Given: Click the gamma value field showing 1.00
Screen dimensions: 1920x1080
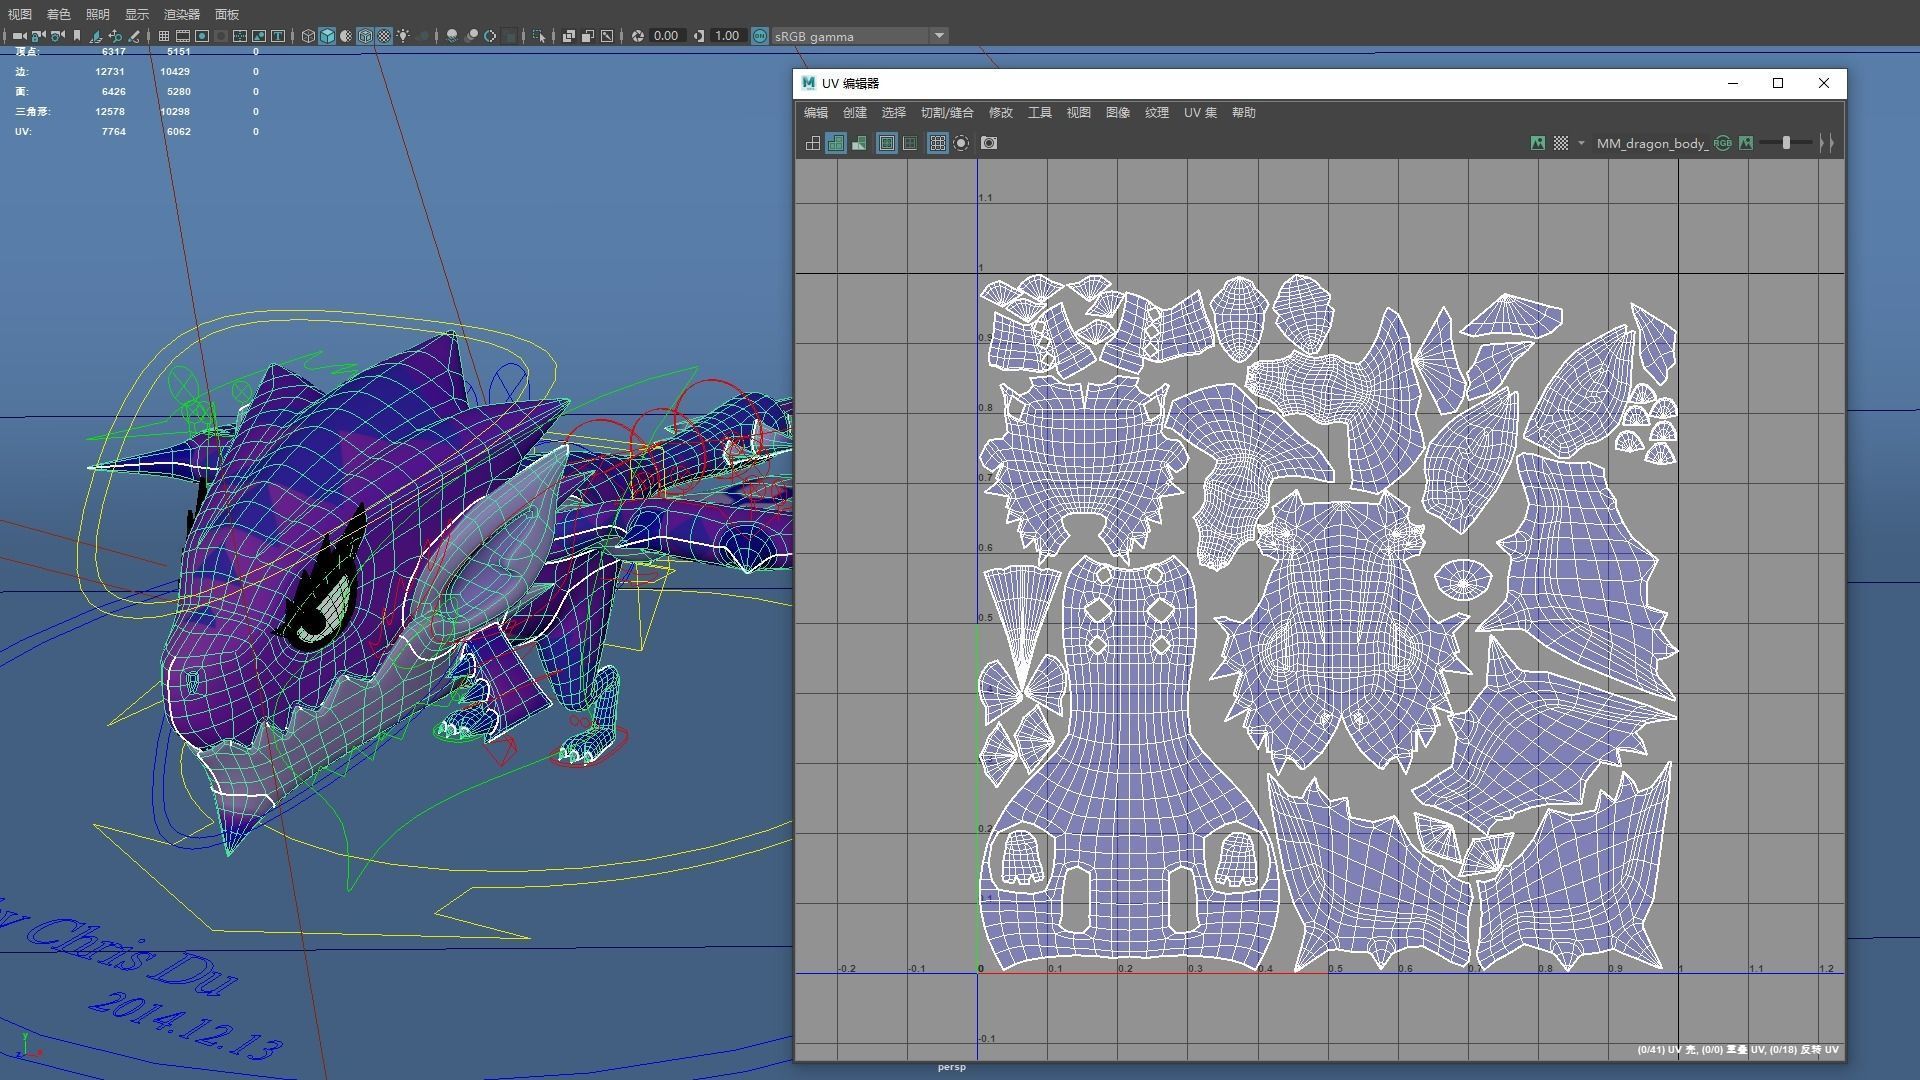Looking at the screenshot, I should (727, 36).
